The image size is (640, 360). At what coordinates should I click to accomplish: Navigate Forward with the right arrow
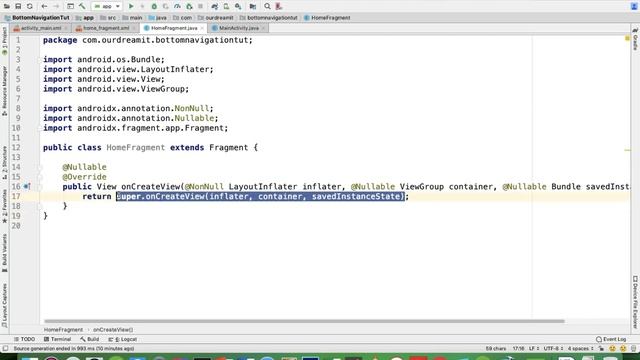[x=56, y=7]
